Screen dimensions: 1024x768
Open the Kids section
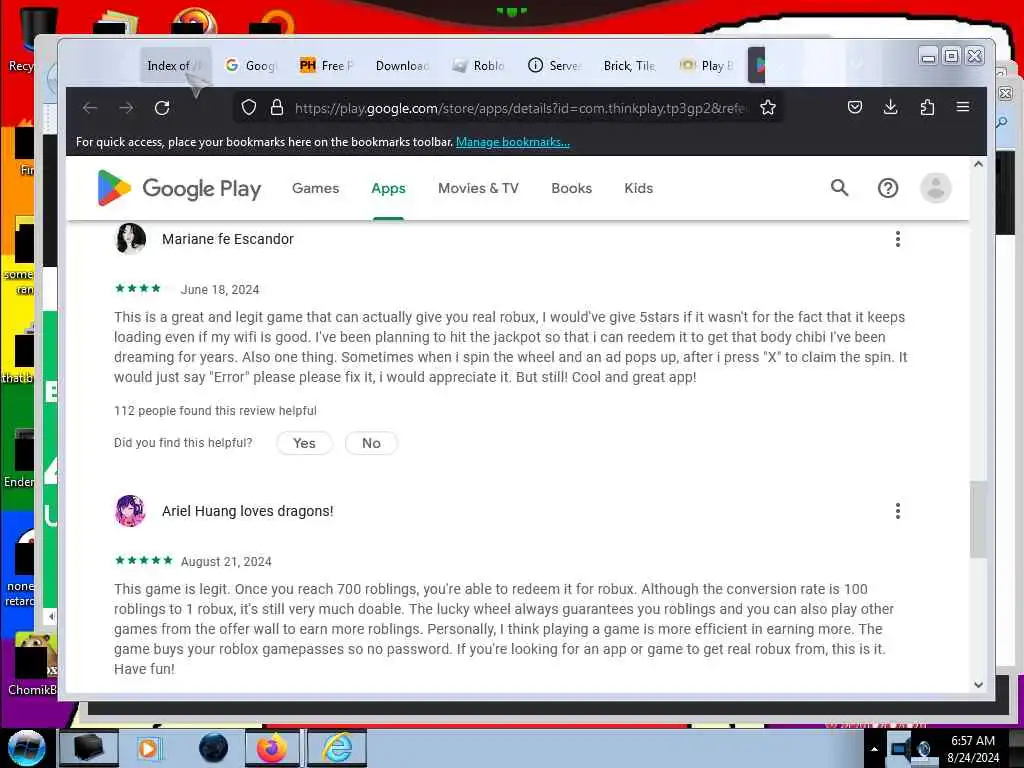639,188
